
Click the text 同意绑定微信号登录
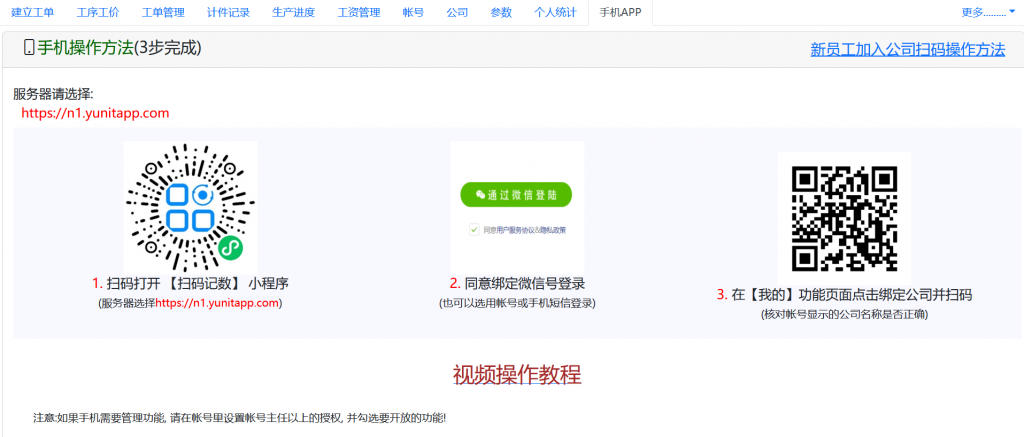[524, 283]
